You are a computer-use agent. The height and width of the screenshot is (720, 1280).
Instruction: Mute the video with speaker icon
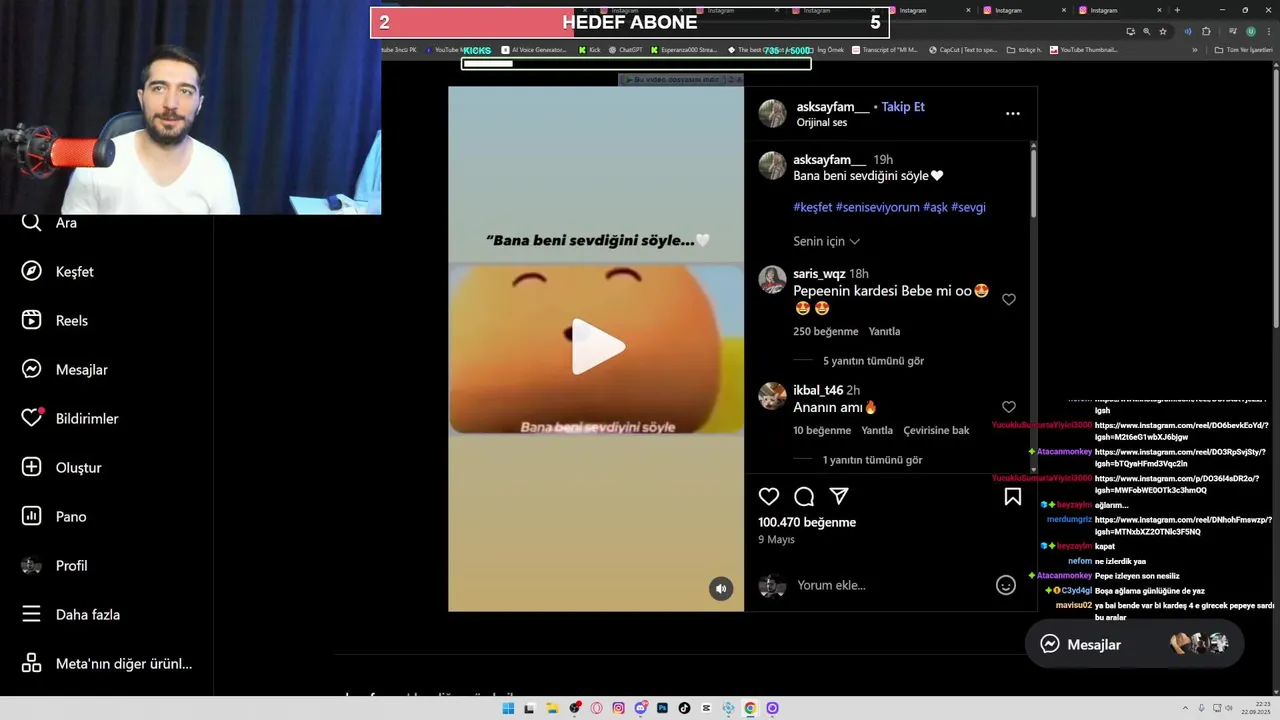pos(721,589)
